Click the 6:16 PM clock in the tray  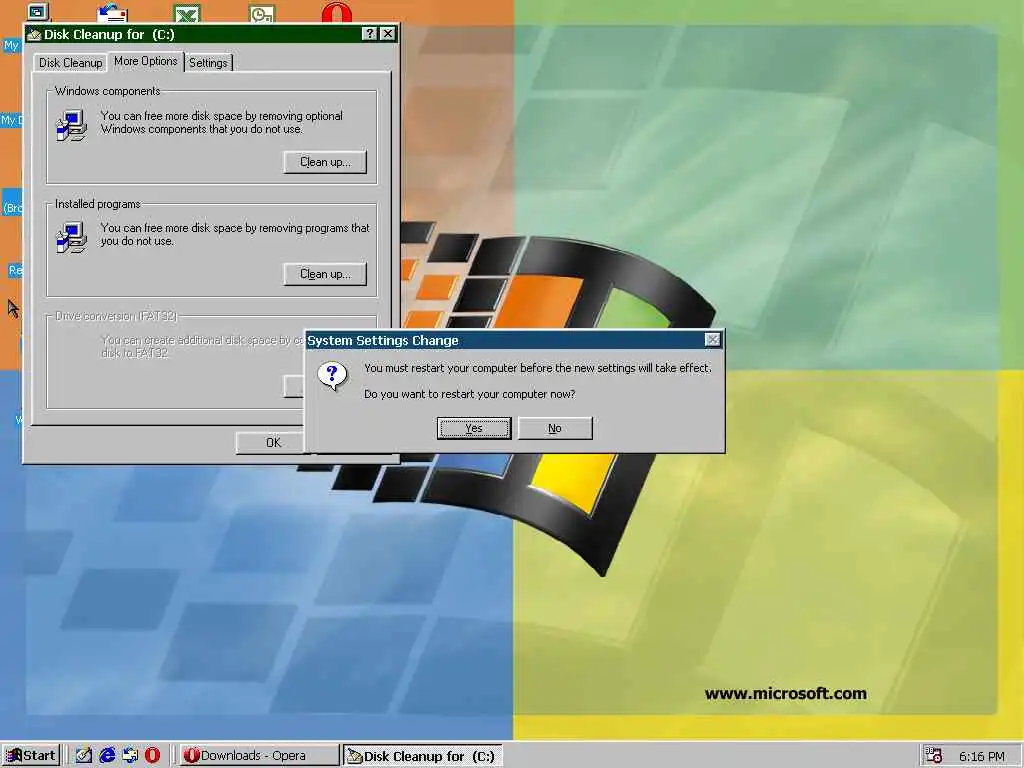(982, 756)
